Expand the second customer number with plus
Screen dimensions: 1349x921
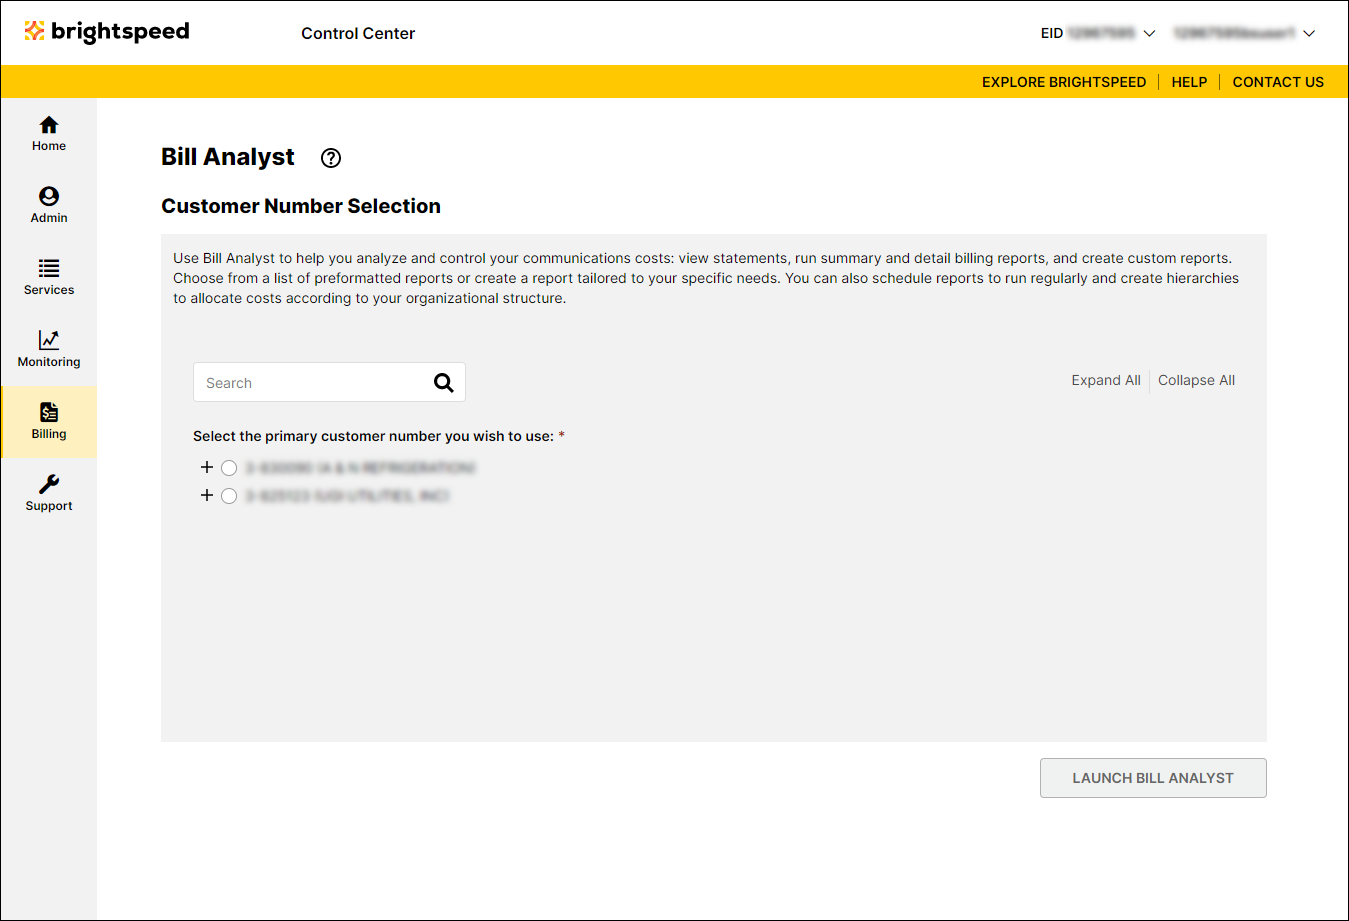tap(207, 495)
